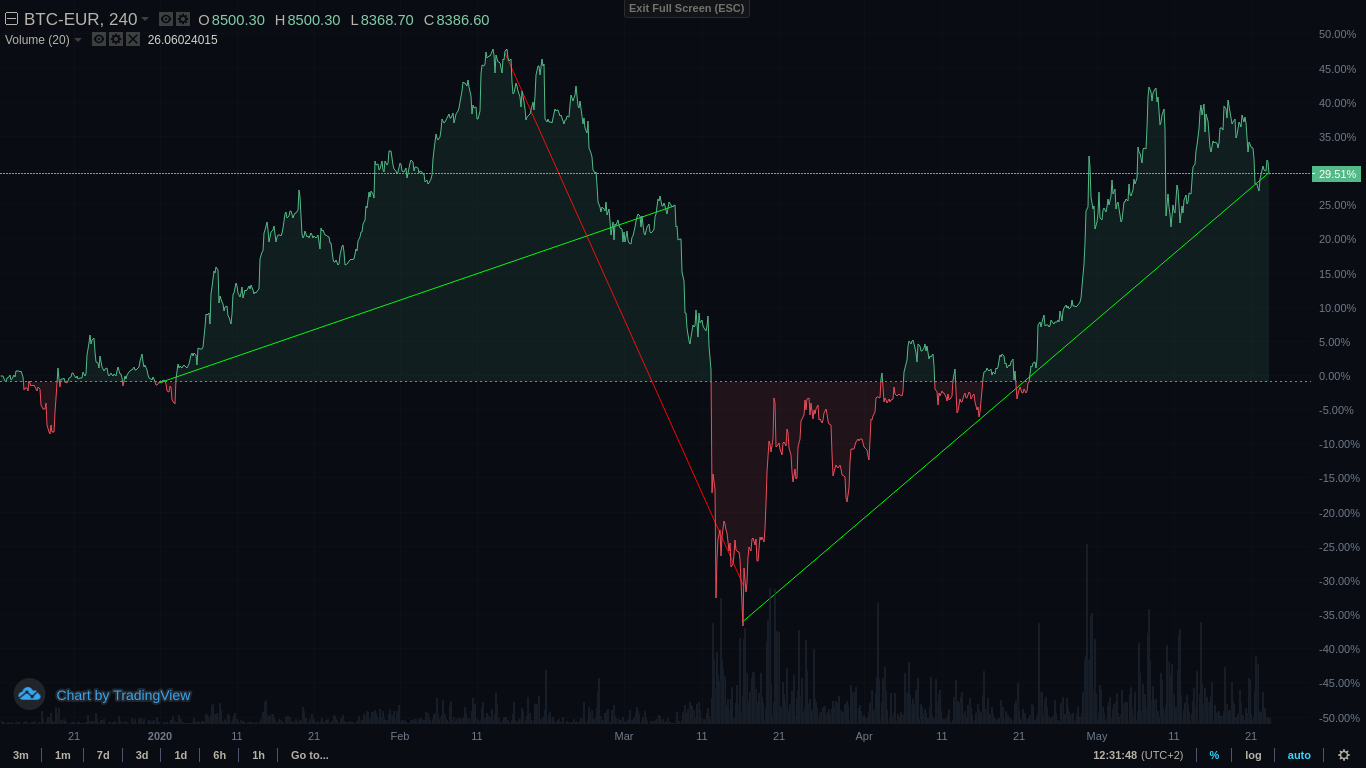Open the Chart by TradingView link
1366x768 pixels.
123,695
